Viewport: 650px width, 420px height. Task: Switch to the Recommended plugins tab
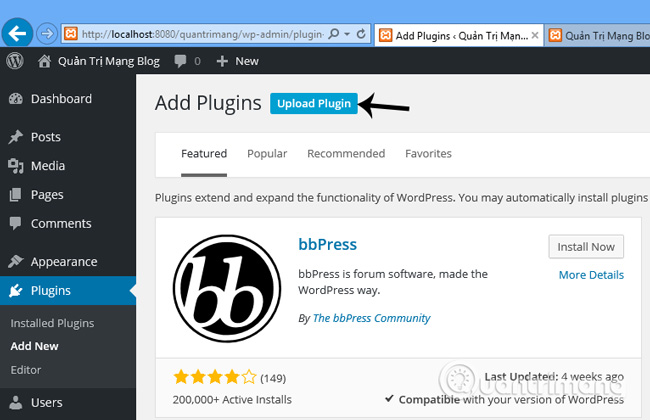[346, 154]
